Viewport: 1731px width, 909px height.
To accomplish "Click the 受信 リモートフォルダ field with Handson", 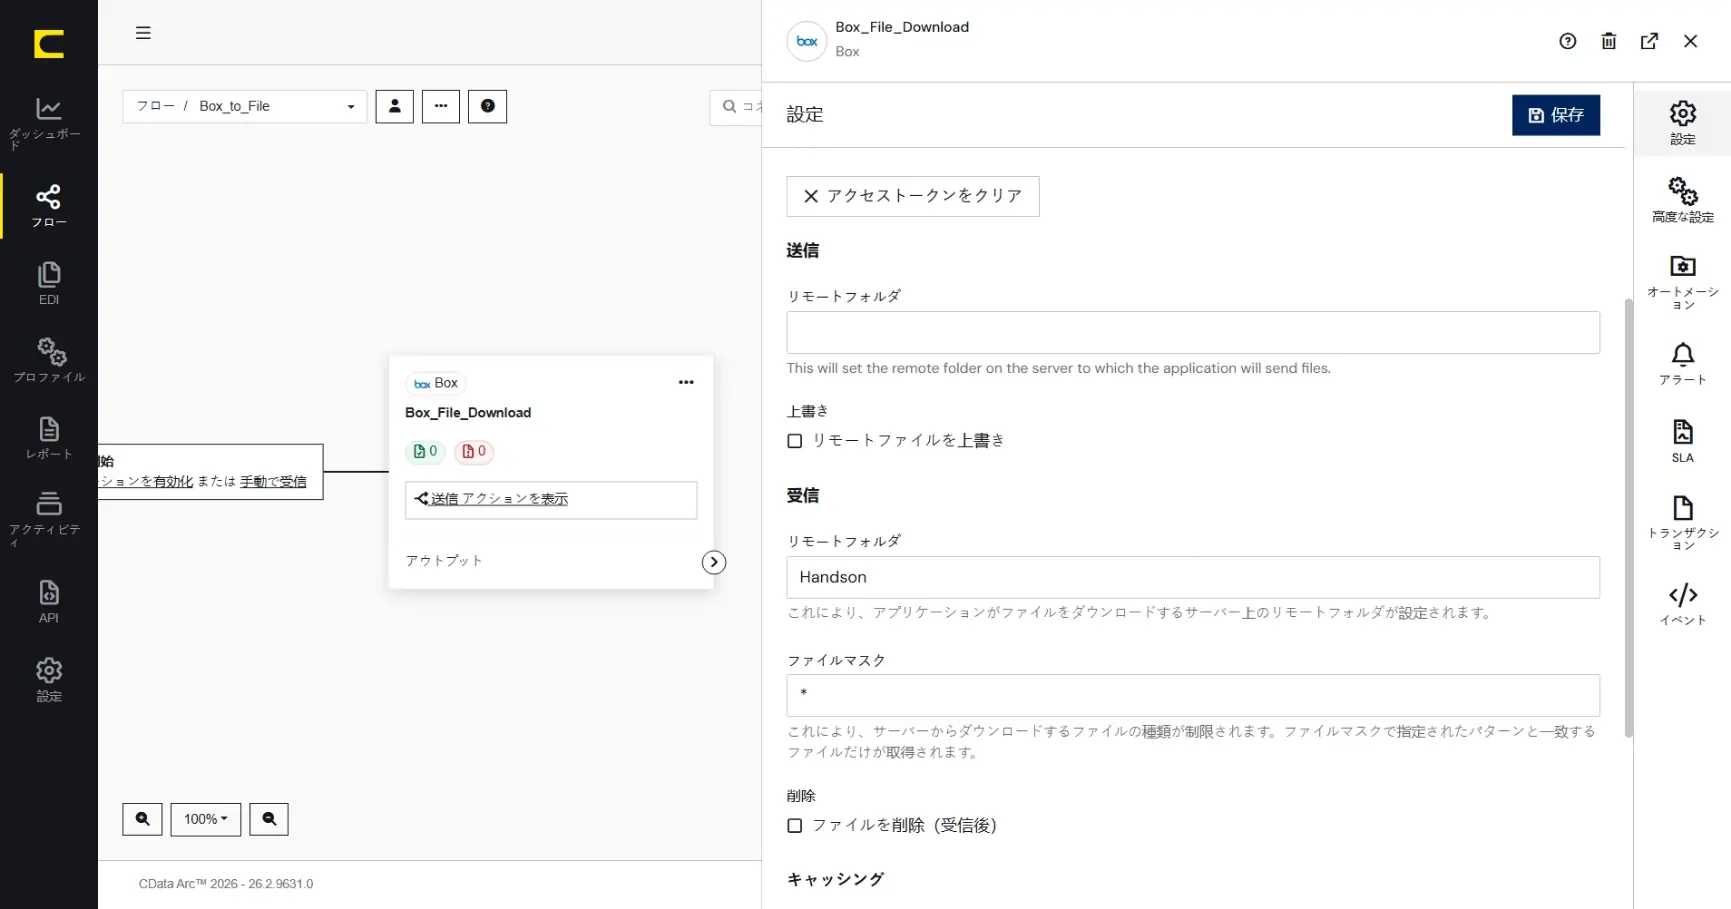I will tap(1192, 577).
